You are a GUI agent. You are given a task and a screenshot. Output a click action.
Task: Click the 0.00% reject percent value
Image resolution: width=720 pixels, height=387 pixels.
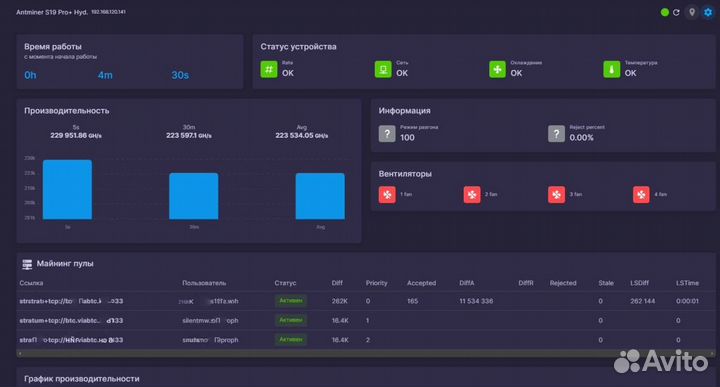tap(581, 137)
